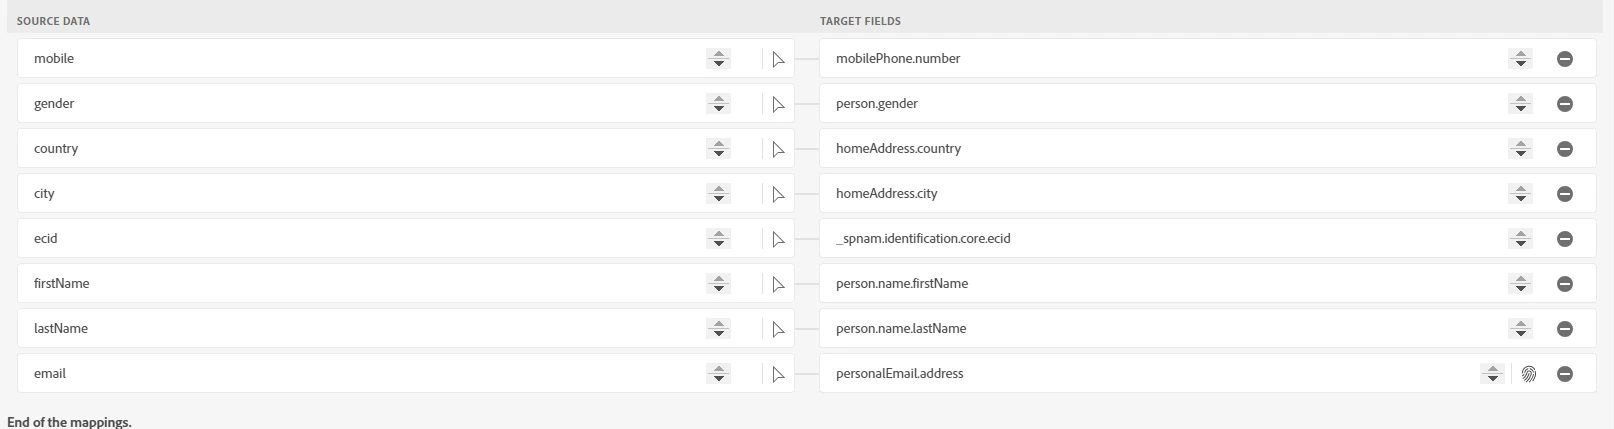
Task: Click the country source data field
Action: [x=360, y=149]
